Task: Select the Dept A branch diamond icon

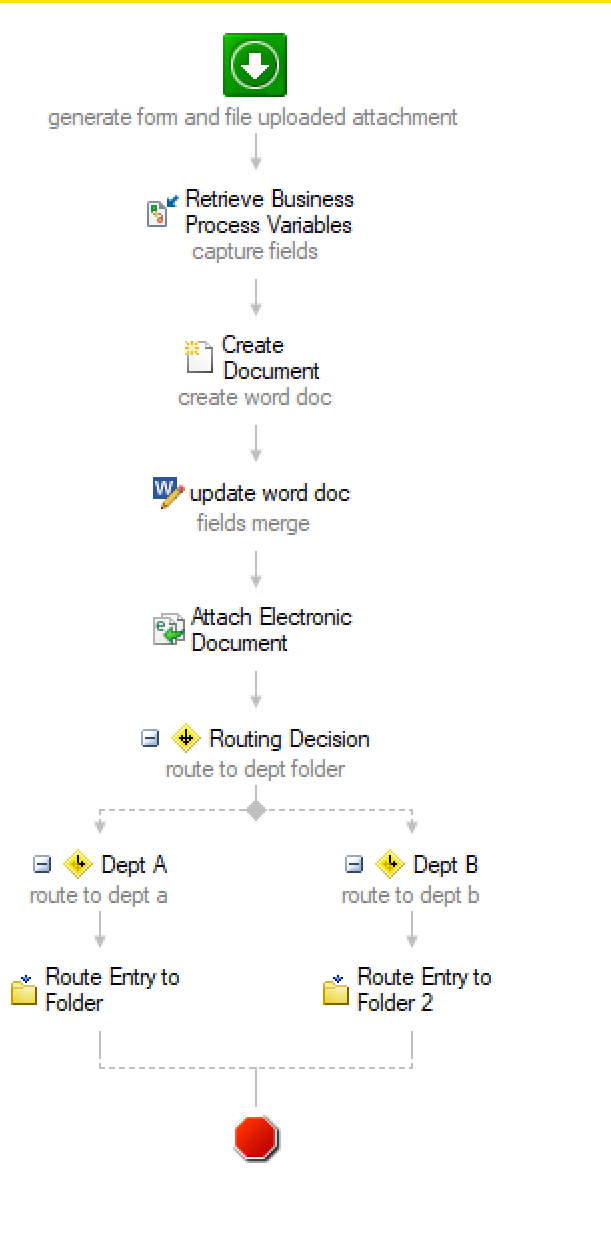Action: pyautogui.click(x=77, y=864)
